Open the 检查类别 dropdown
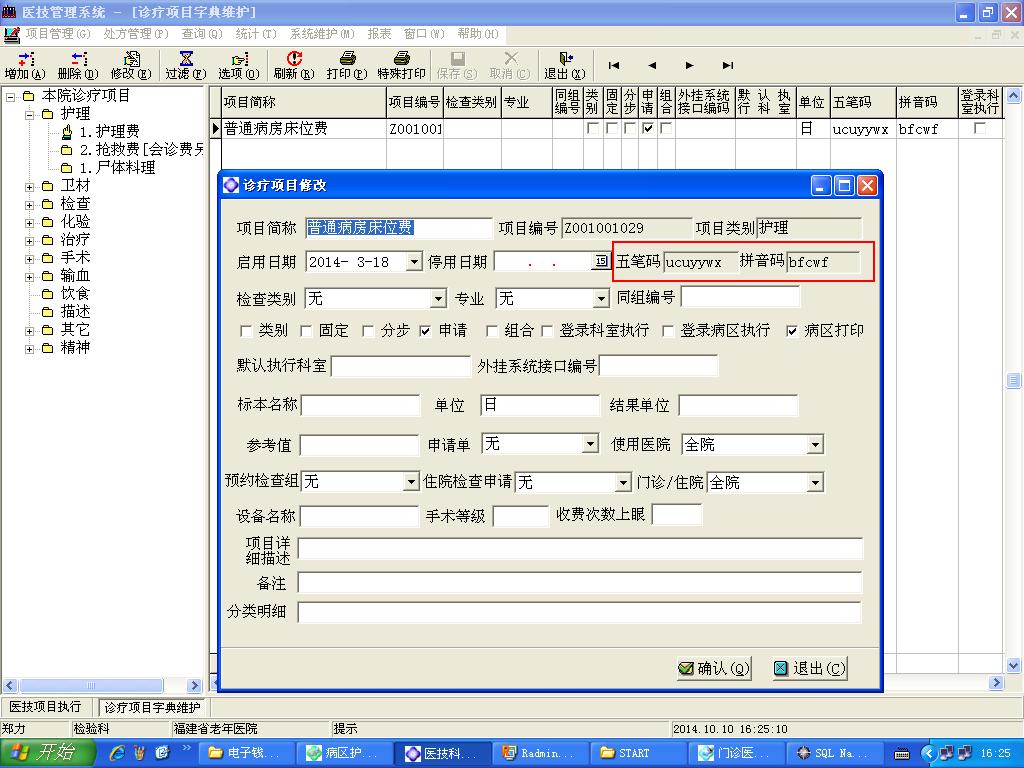The height and width of the screenshot is (768, 1024). 438,299
